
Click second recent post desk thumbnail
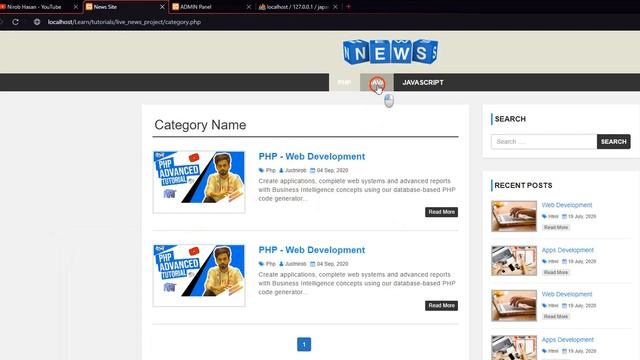click(514, 260)
